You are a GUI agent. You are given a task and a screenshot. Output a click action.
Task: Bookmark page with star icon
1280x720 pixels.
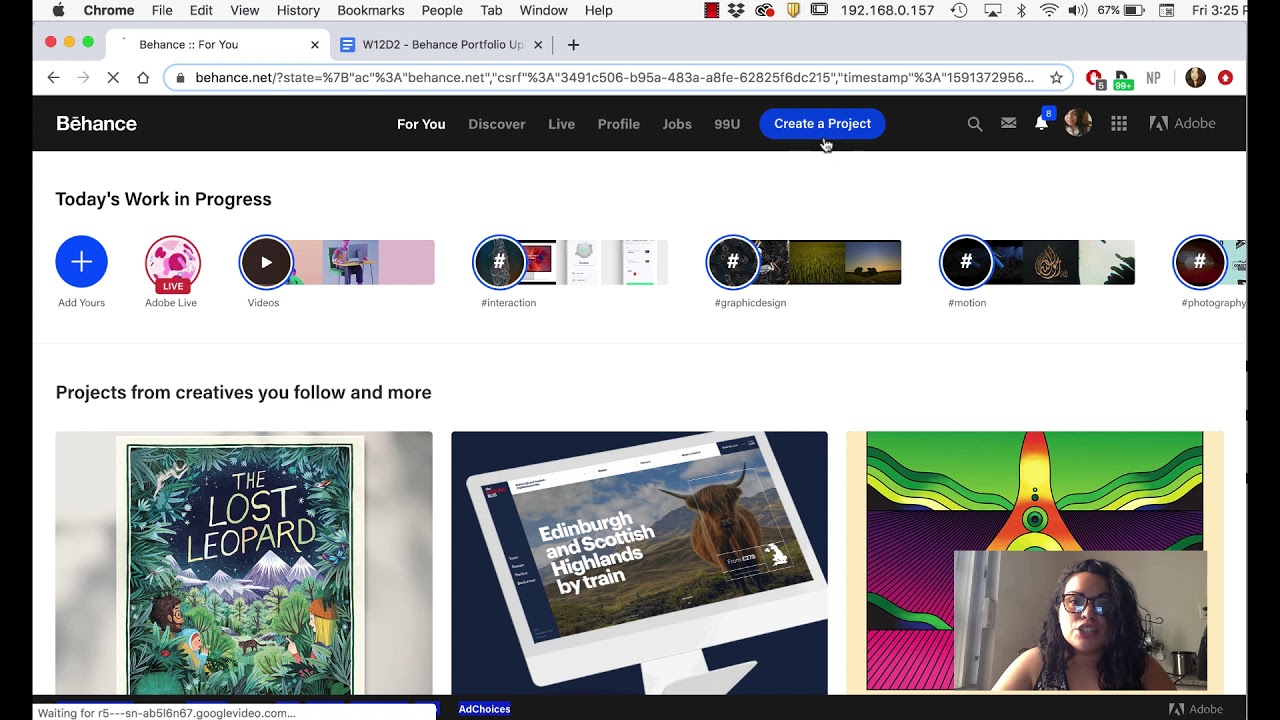pyautogui.click(x=1056, y=78)
